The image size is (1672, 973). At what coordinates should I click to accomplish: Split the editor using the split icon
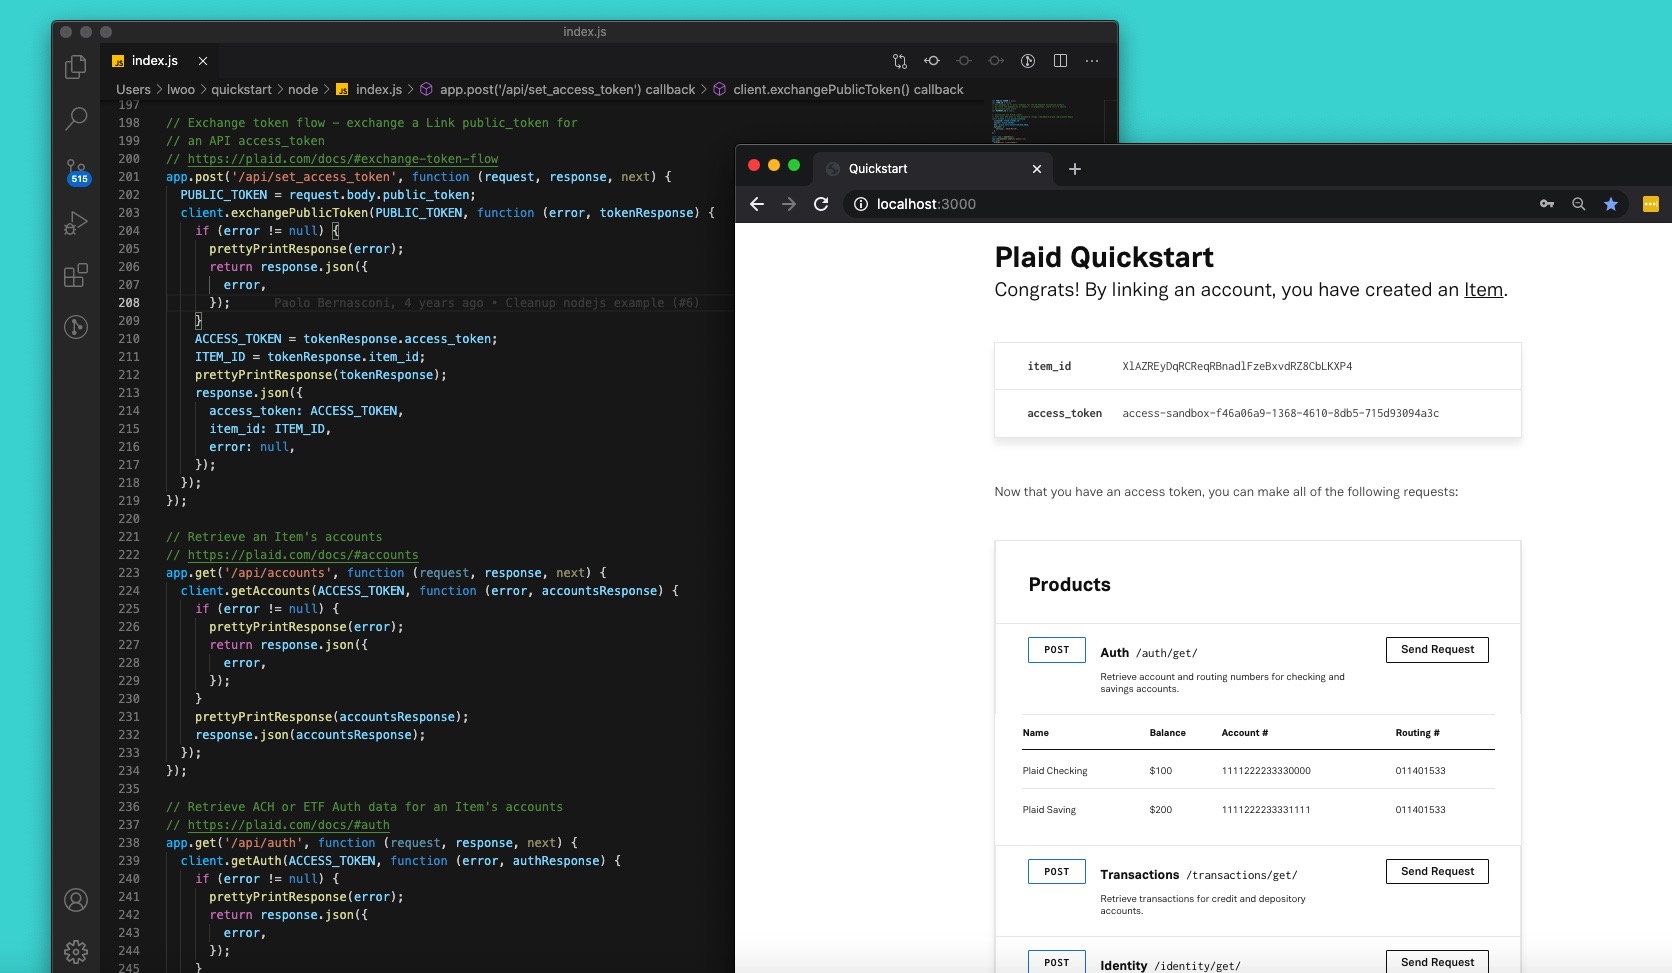coord(1061,61)
